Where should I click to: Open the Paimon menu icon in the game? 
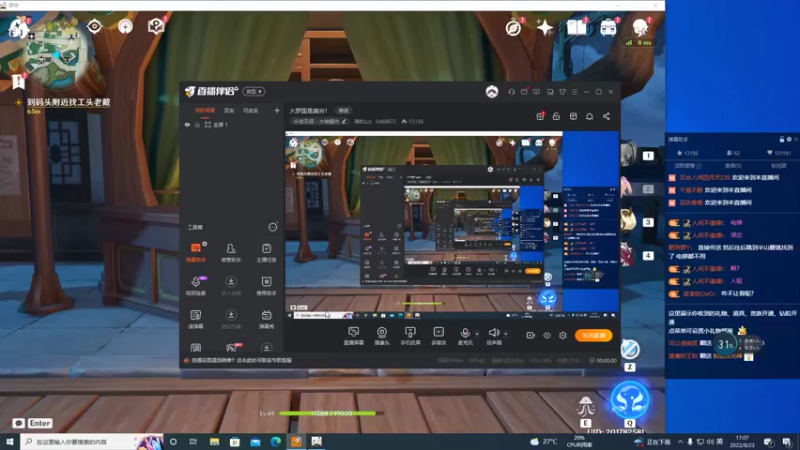tap(18, 28)
